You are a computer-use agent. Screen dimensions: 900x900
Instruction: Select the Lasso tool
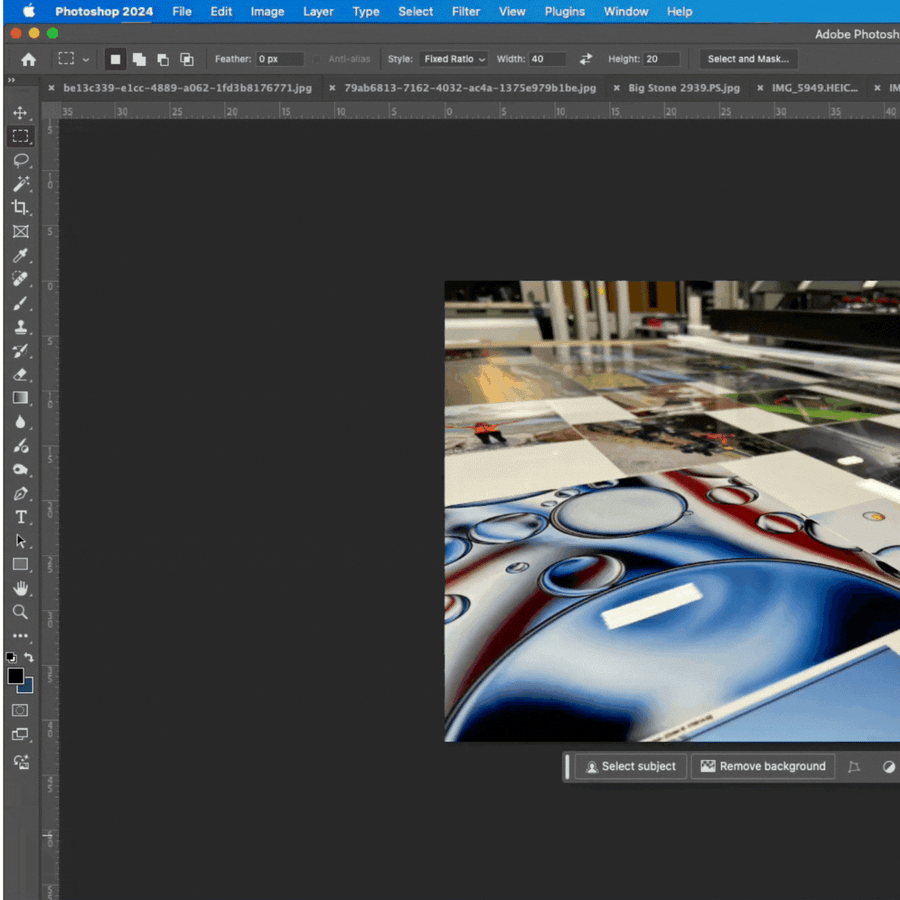(x=21, y=160)
